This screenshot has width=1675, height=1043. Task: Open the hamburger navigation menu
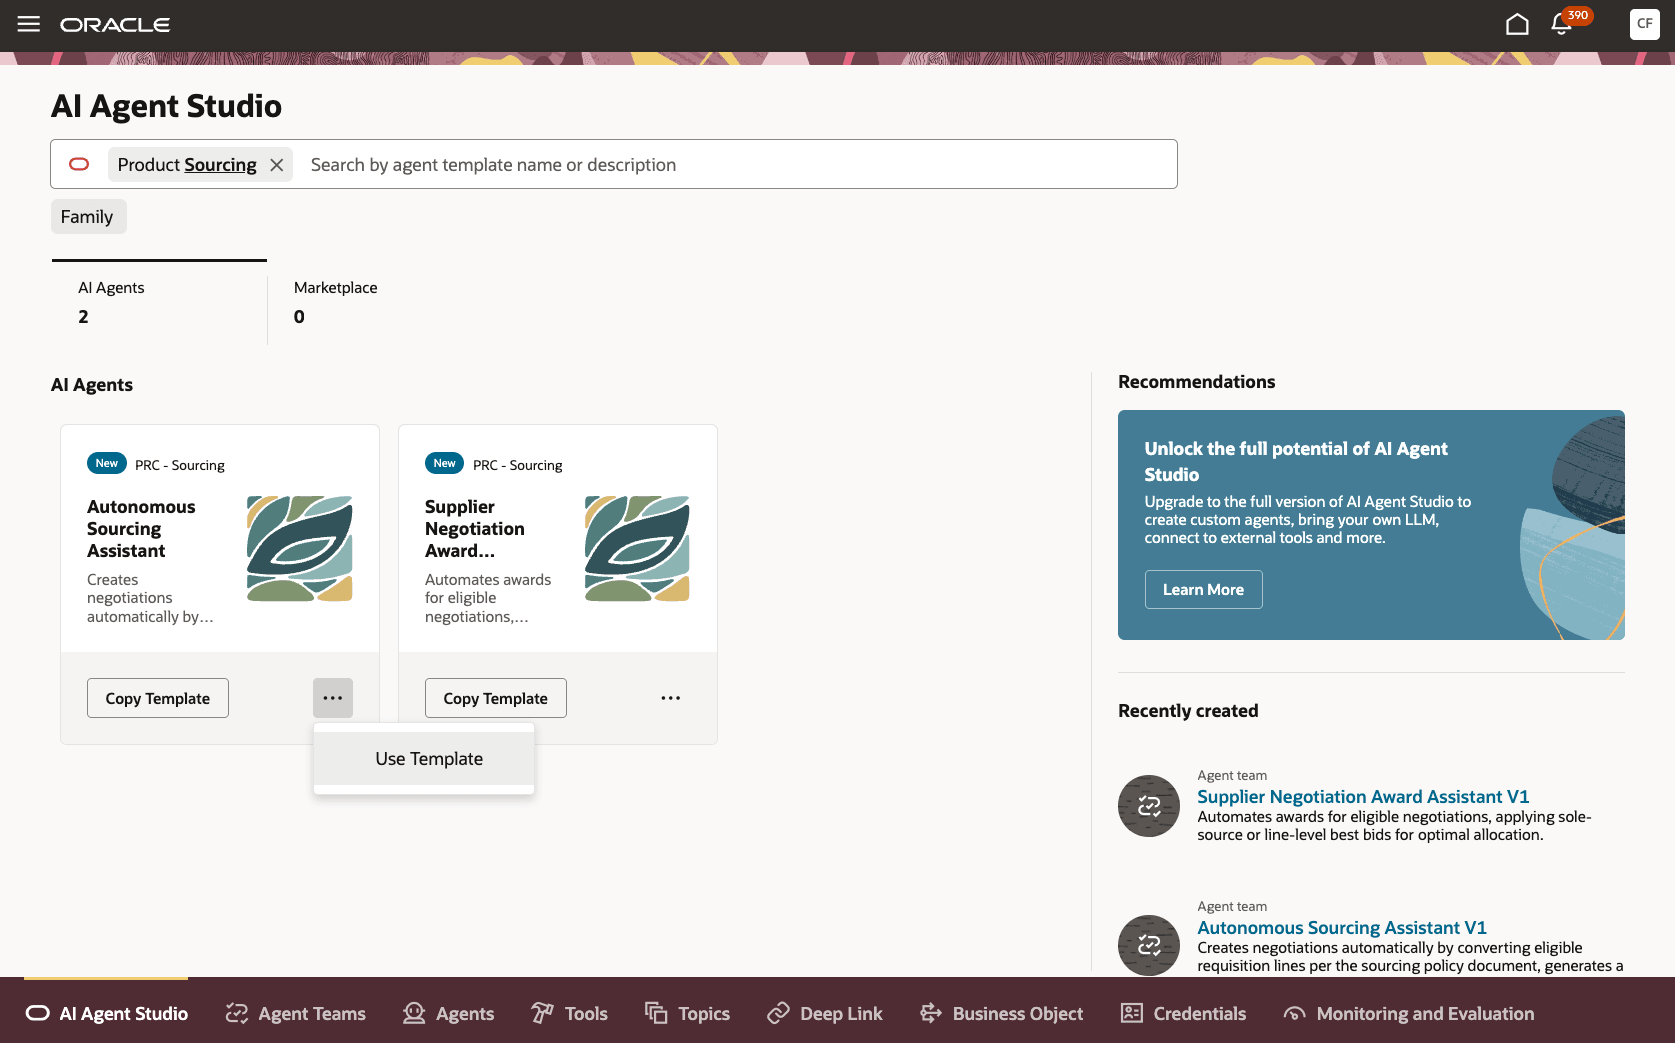point(28,24)
